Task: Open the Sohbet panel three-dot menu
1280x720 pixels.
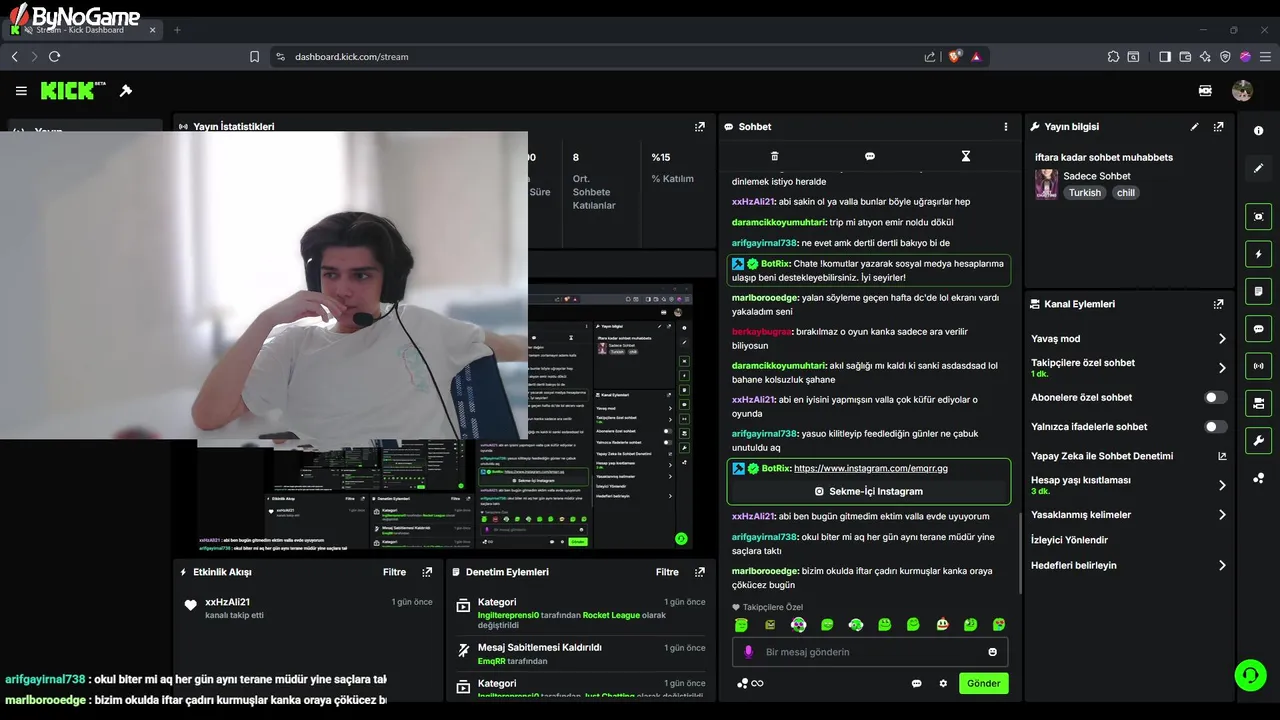Action: pos(1005,127)
